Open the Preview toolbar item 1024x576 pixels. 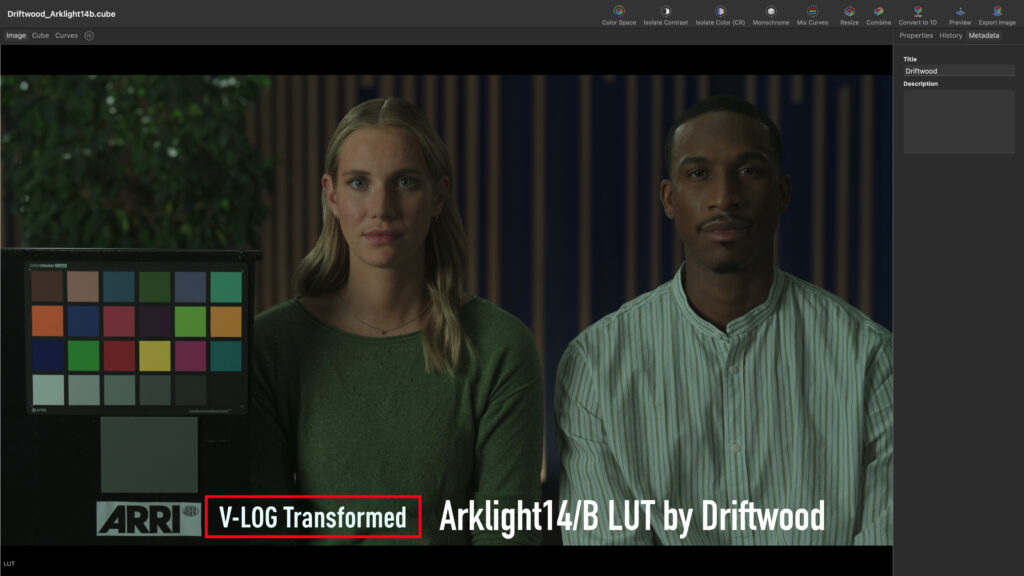click(960, 15)
